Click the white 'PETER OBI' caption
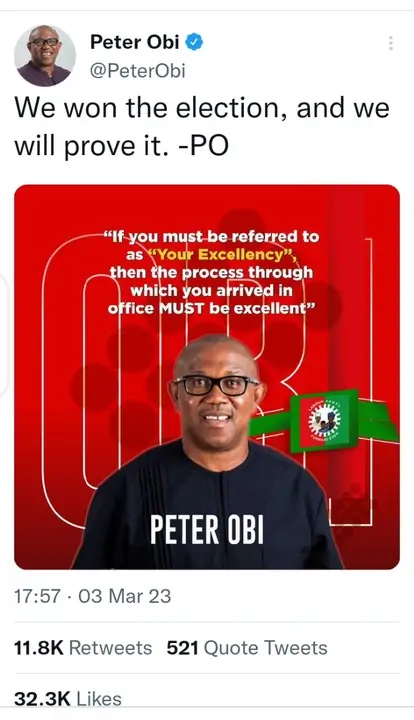 tap(207, 529)
